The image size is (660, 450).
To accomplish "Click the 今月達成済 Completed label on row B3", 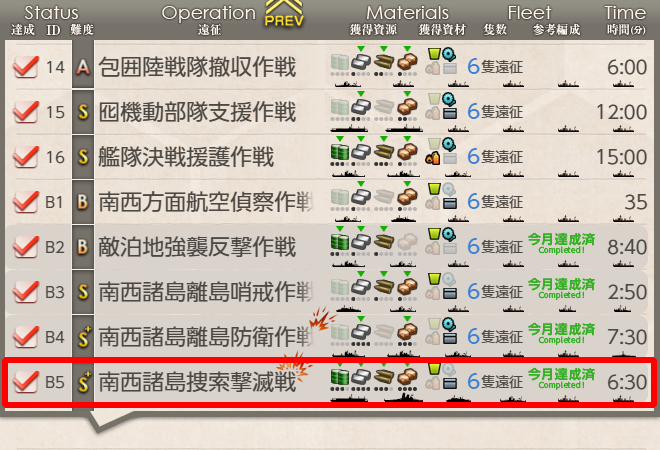I will 562,288.
